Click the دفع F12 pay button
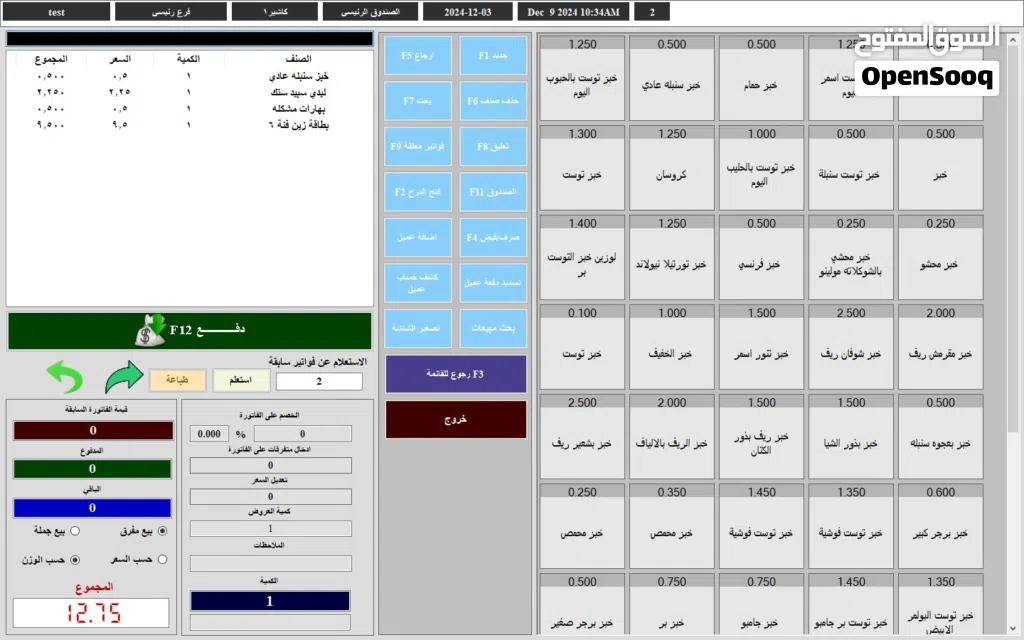 (x=189, y=330)
